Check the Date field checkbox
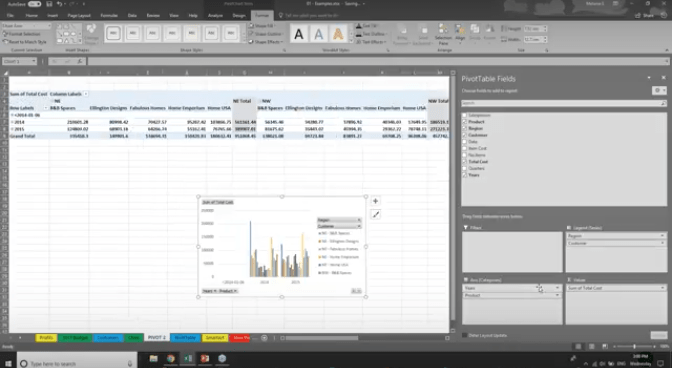The height and width of the screenshot is (368, 680). (x=464, y=142)
